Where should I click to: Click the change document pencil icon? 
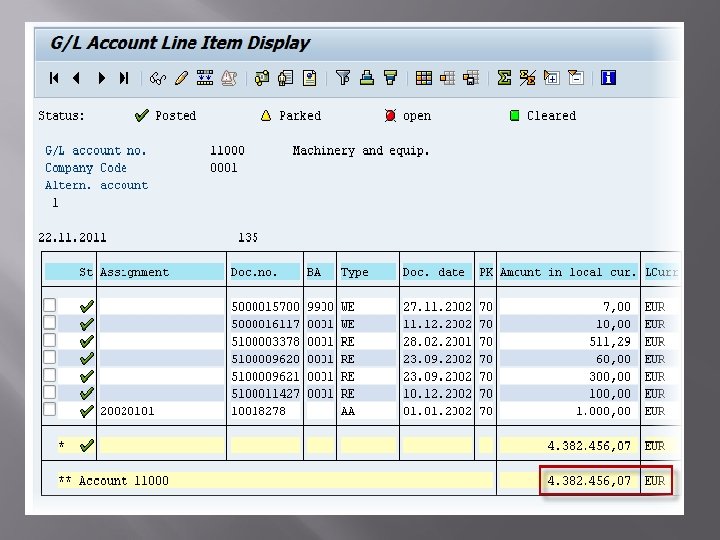pyautogui.click(x=180, y=77)
